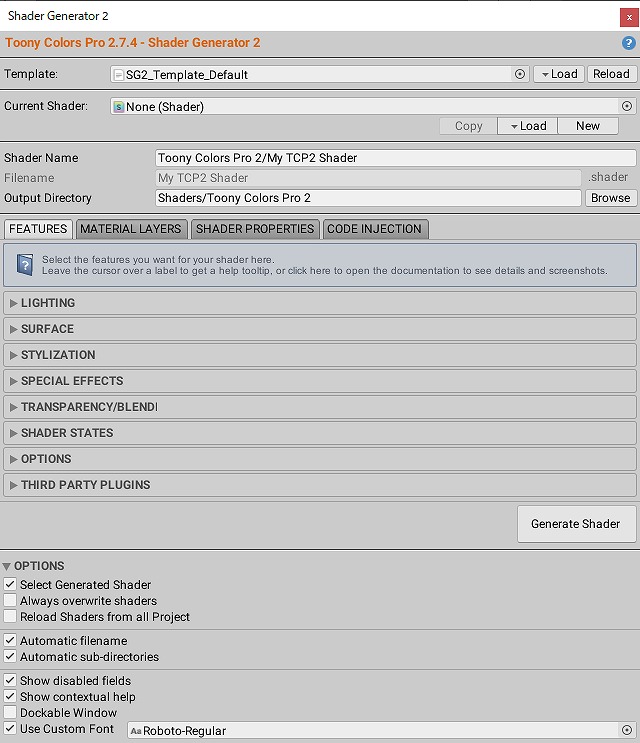Switch to the MATERIAL LAYERS tab
The height and width of the screenshot is (743, 640).
(x=131, y=229)
